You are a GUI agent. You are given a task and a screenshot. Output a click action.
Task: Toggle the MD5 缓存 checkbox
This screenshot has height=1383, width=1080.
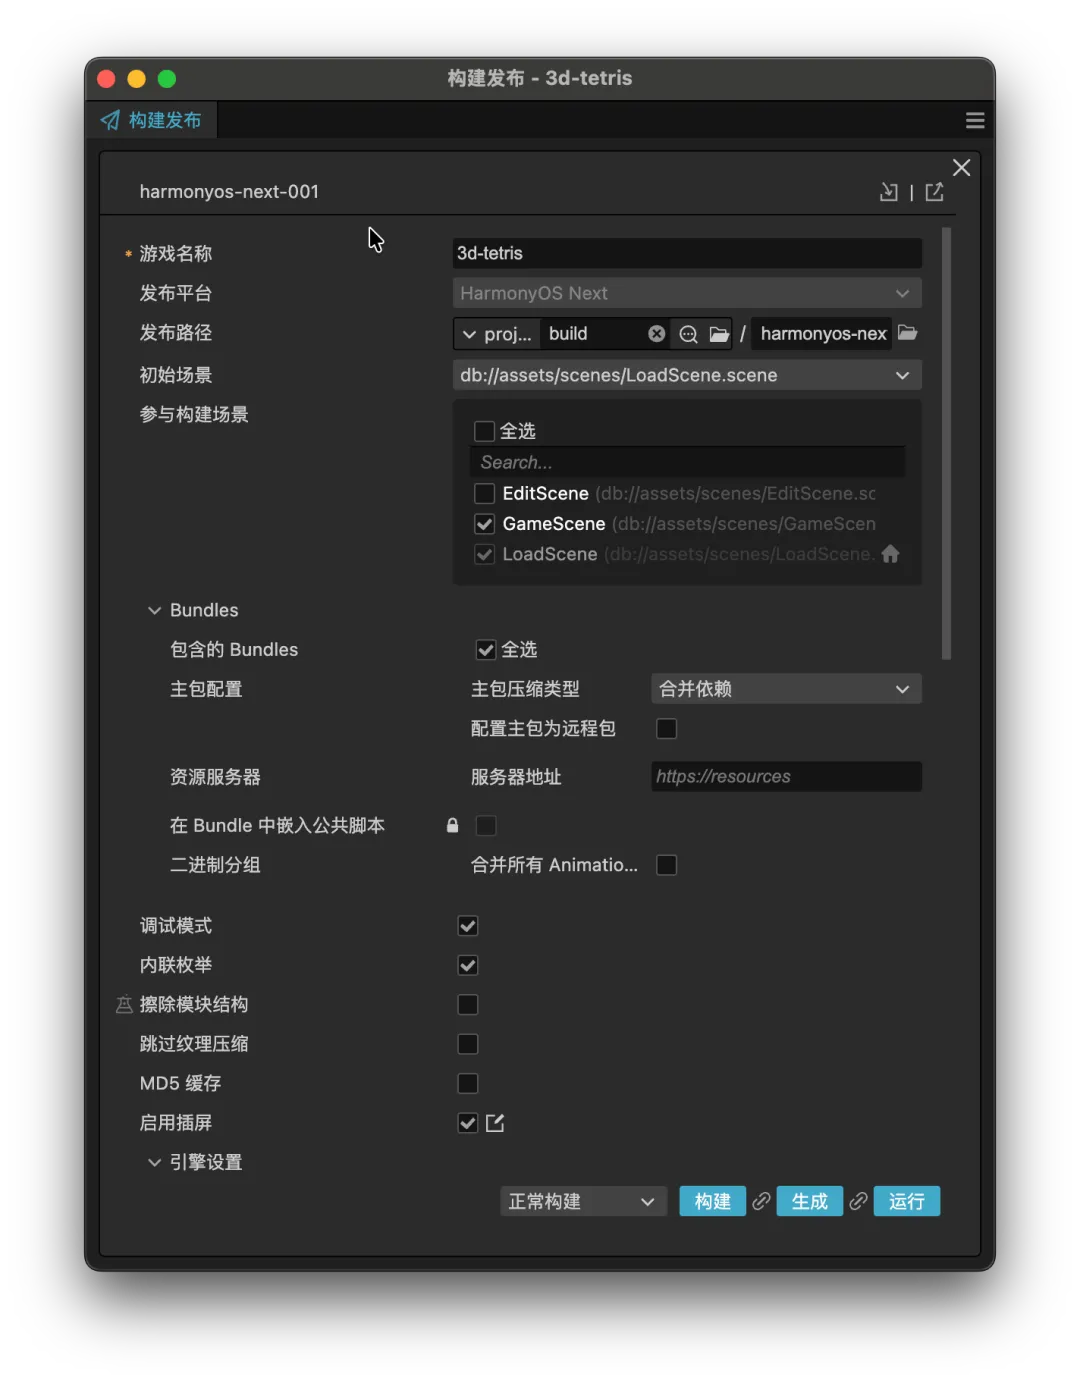(x=468, y=1084)
